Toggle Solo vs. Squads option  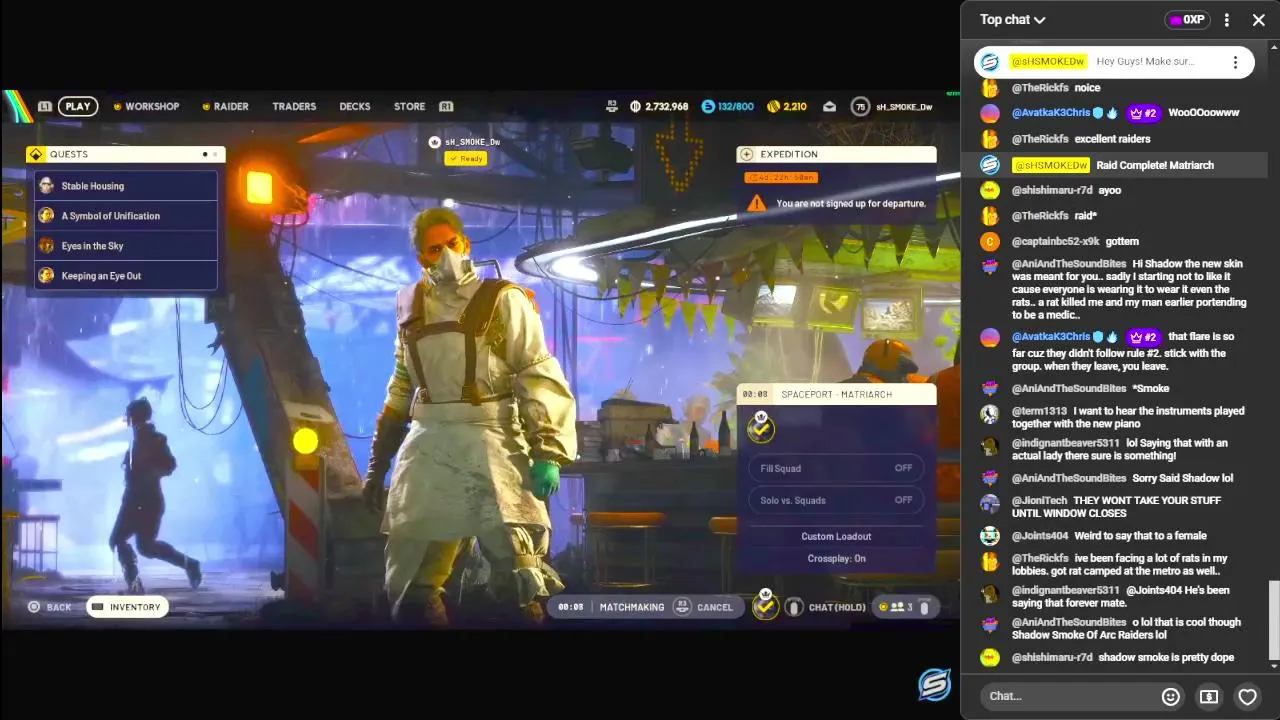click(x=836, y=500)
